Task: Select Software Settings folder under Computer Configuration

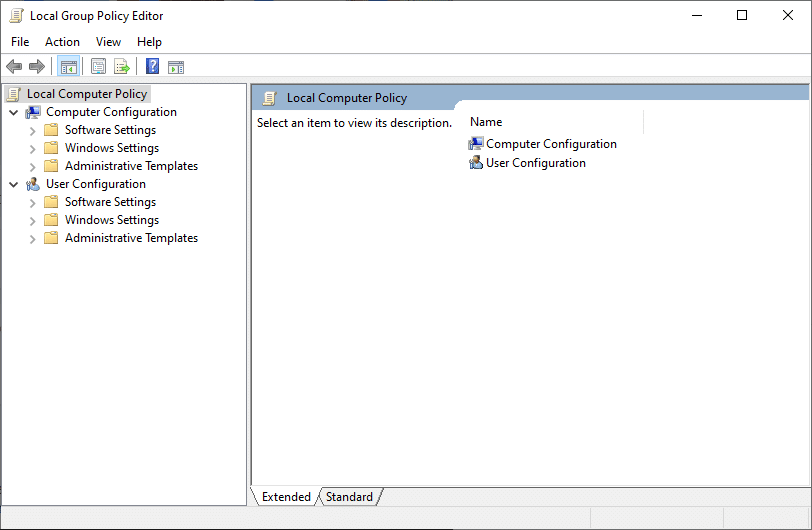Action: (x=110, y=130)
